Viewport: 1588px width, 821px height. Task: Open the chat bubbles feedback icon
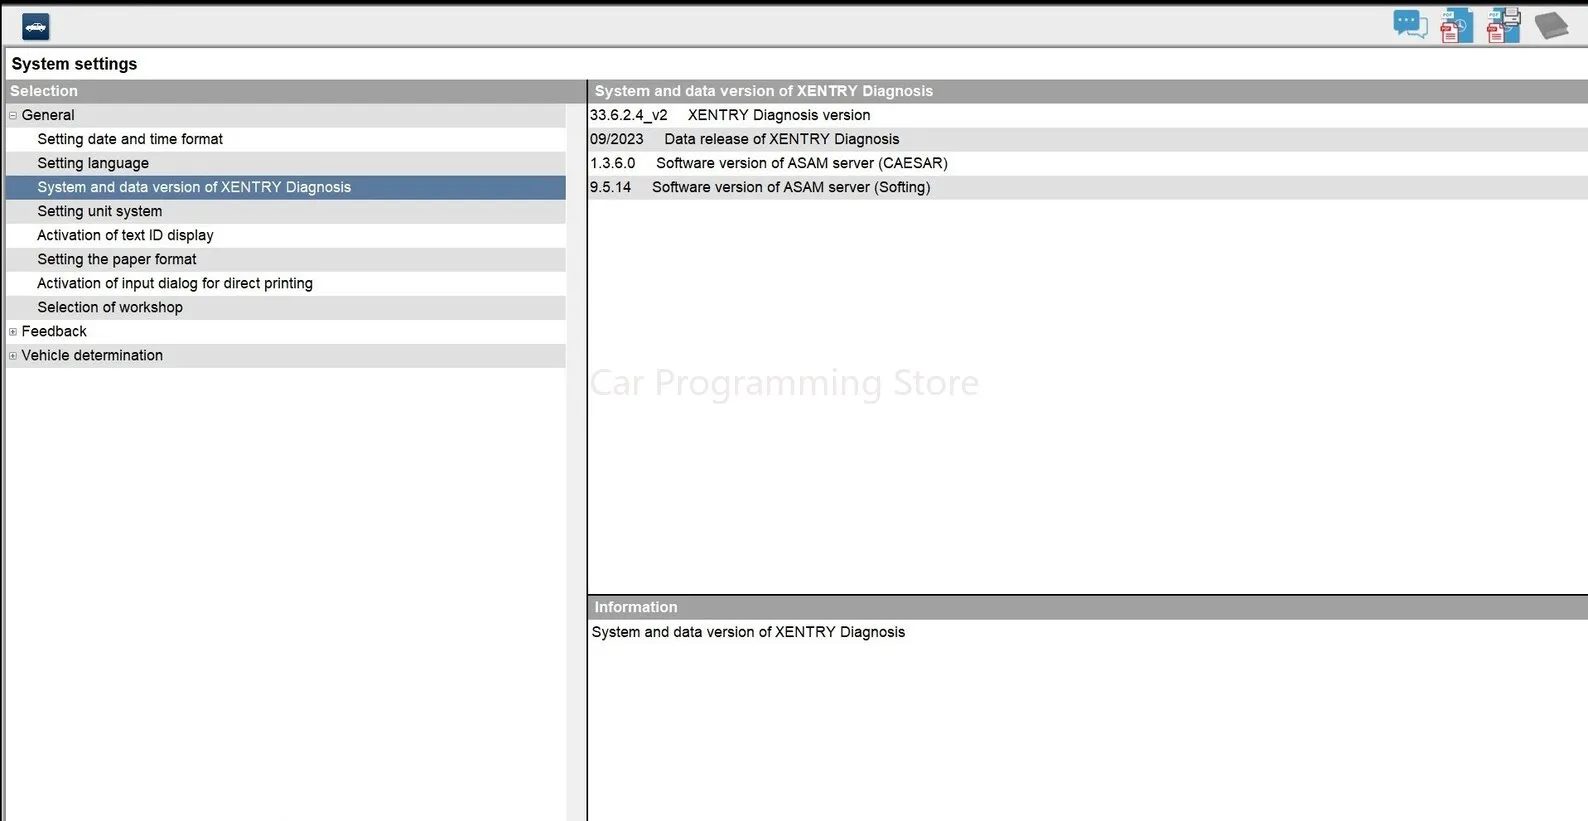pos(1410,25)
